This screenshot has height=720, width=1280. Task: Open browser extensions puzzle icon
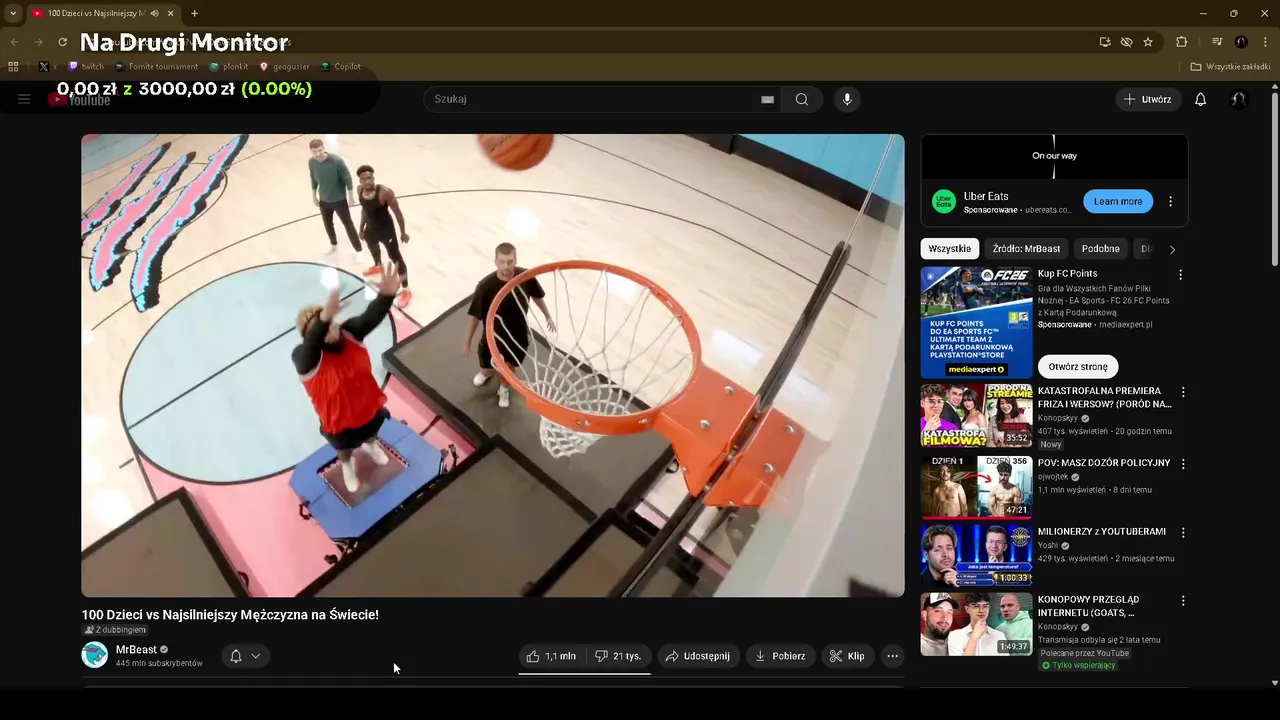1181,42
